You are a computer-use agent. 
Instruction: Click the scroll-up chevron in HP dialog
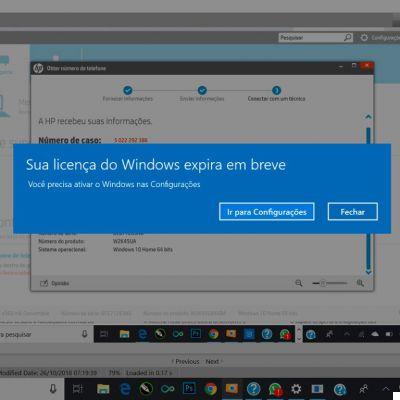[368, 117]
